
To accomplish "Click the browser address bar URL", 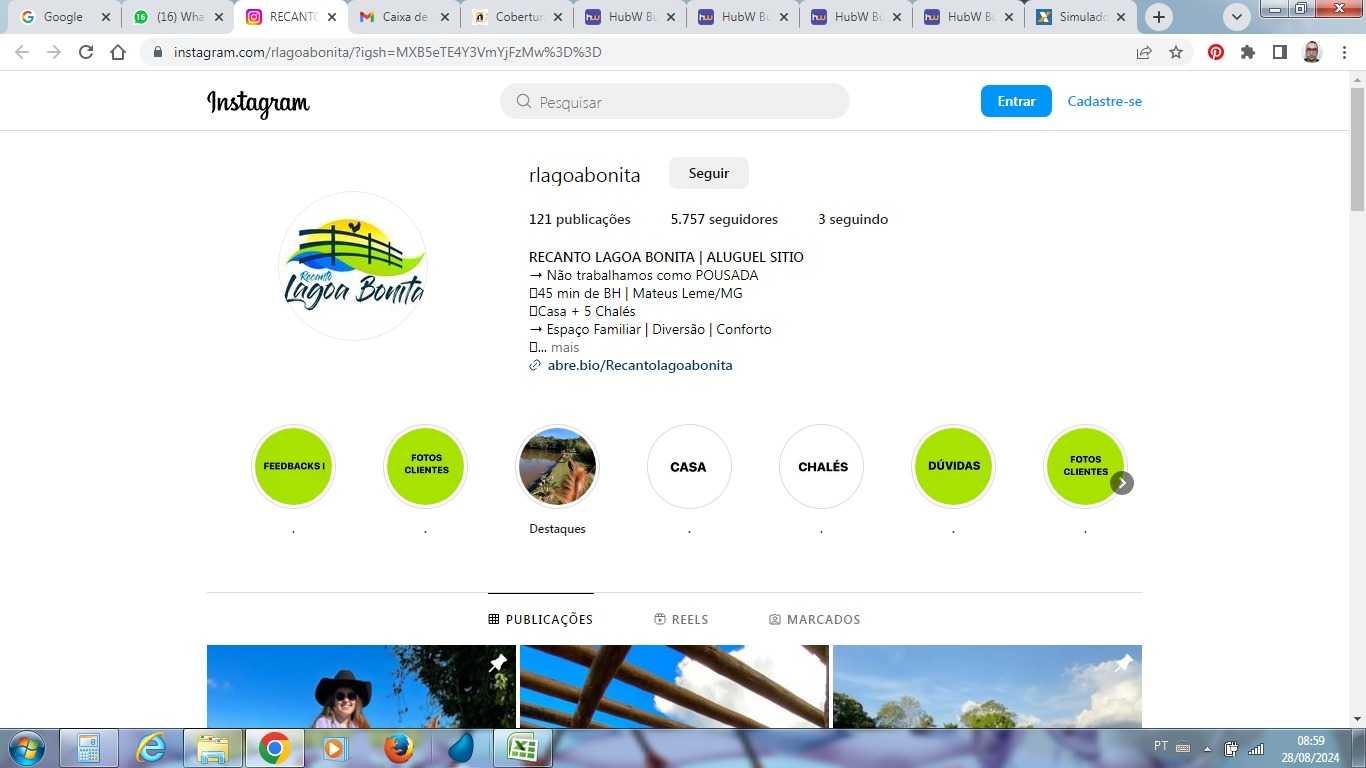I will coord(388,52).
